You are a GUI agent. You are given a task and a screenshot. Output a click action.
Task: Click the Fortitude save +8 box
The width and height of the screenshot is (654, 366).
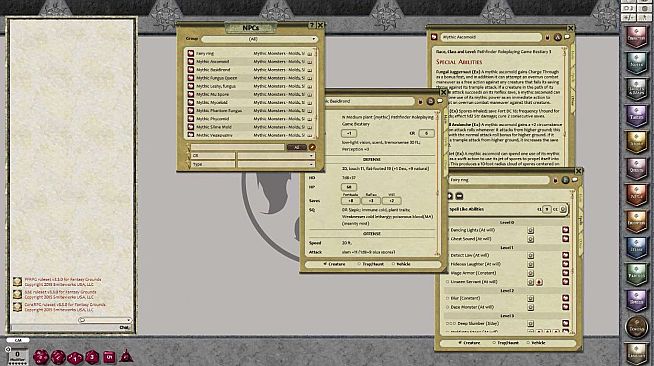click(x=350, y=201)
